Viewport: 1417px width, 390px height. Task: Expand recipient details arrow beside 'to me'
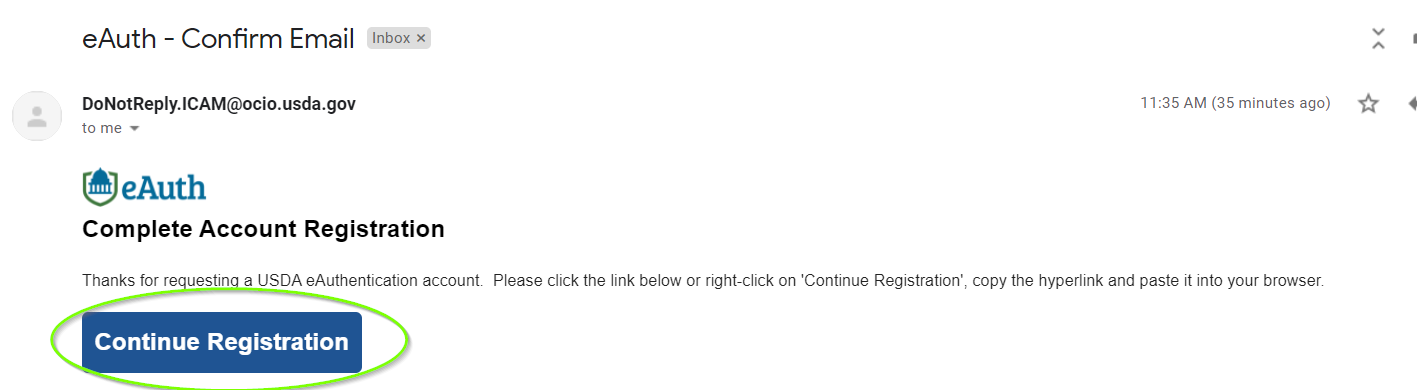click(x=134, y=129)
